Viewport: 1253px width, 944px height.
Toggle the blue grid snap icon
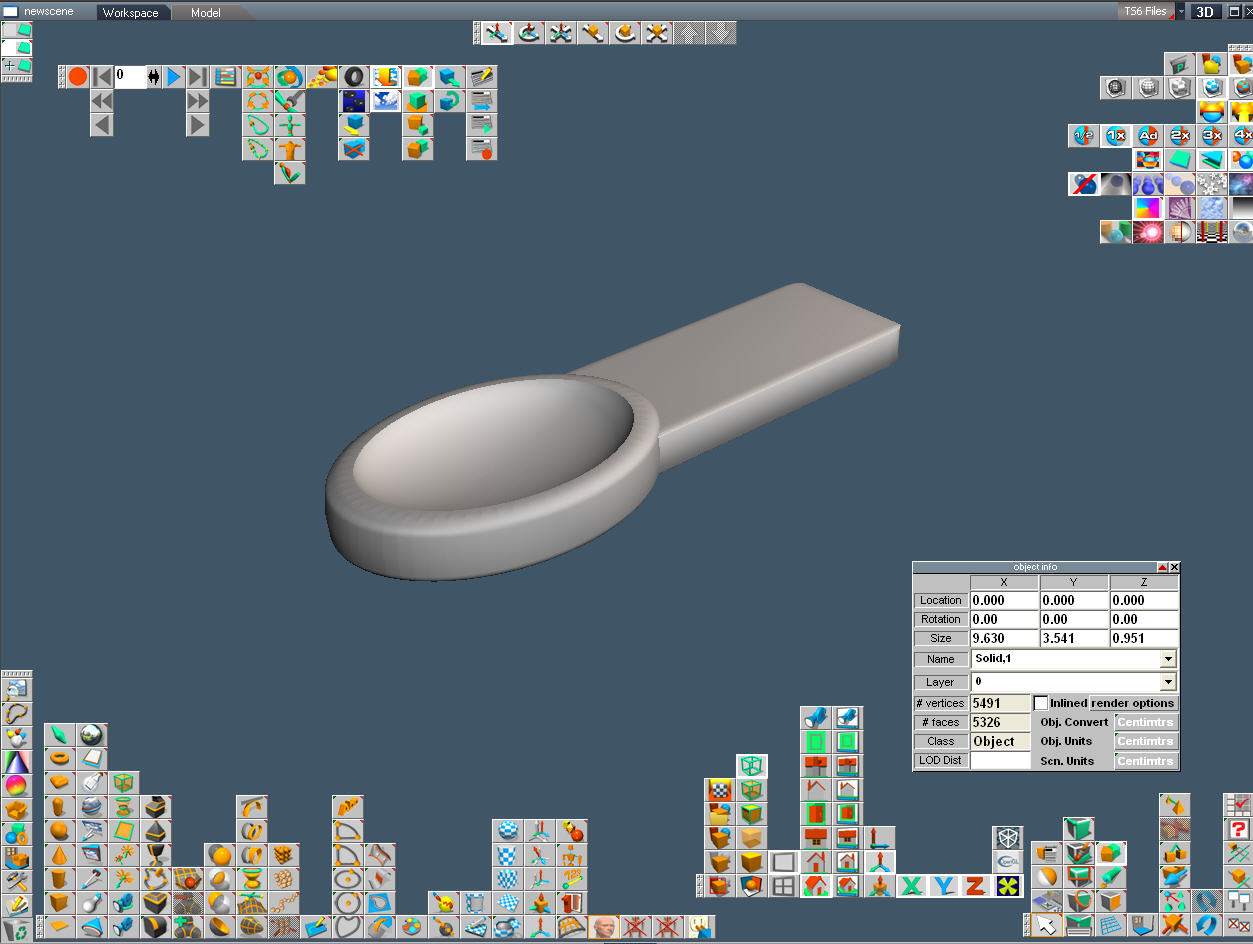(1109, 925)
